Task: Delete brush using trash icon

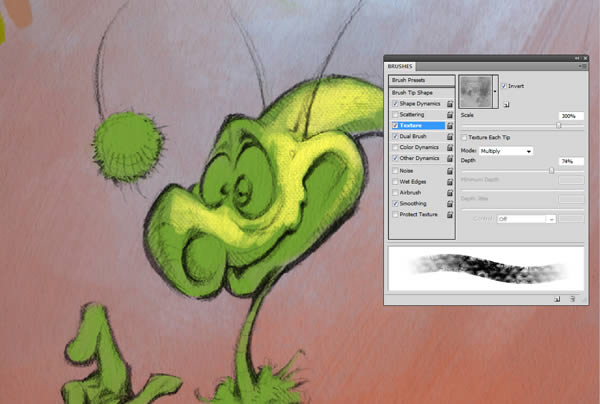Action: (572, 299)
